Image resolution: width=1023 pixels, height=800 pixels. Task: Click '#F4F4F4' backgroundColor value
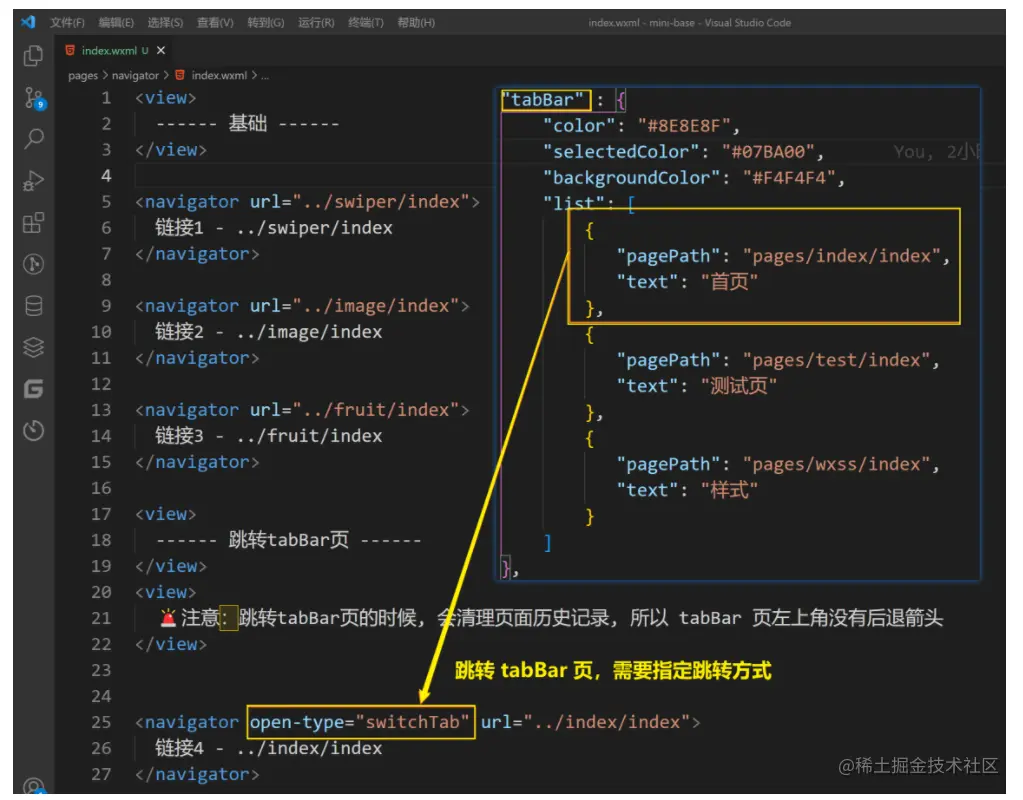tap(789, 177)
